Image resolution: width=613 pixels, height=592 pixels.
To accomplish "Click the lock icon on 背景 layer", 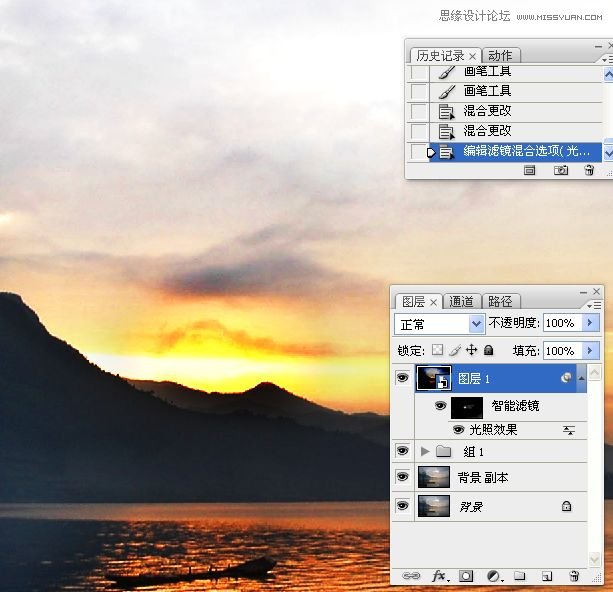I will pos(566,506).
